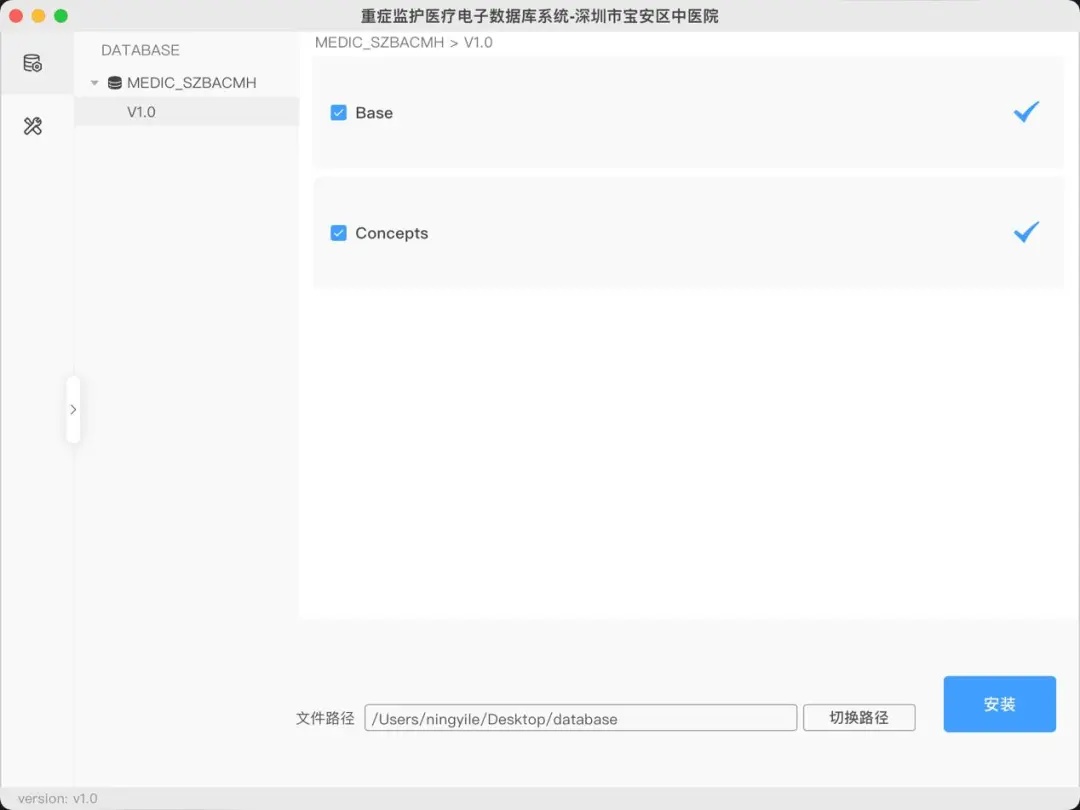Open the database management sidebar icon

point(32,63)
